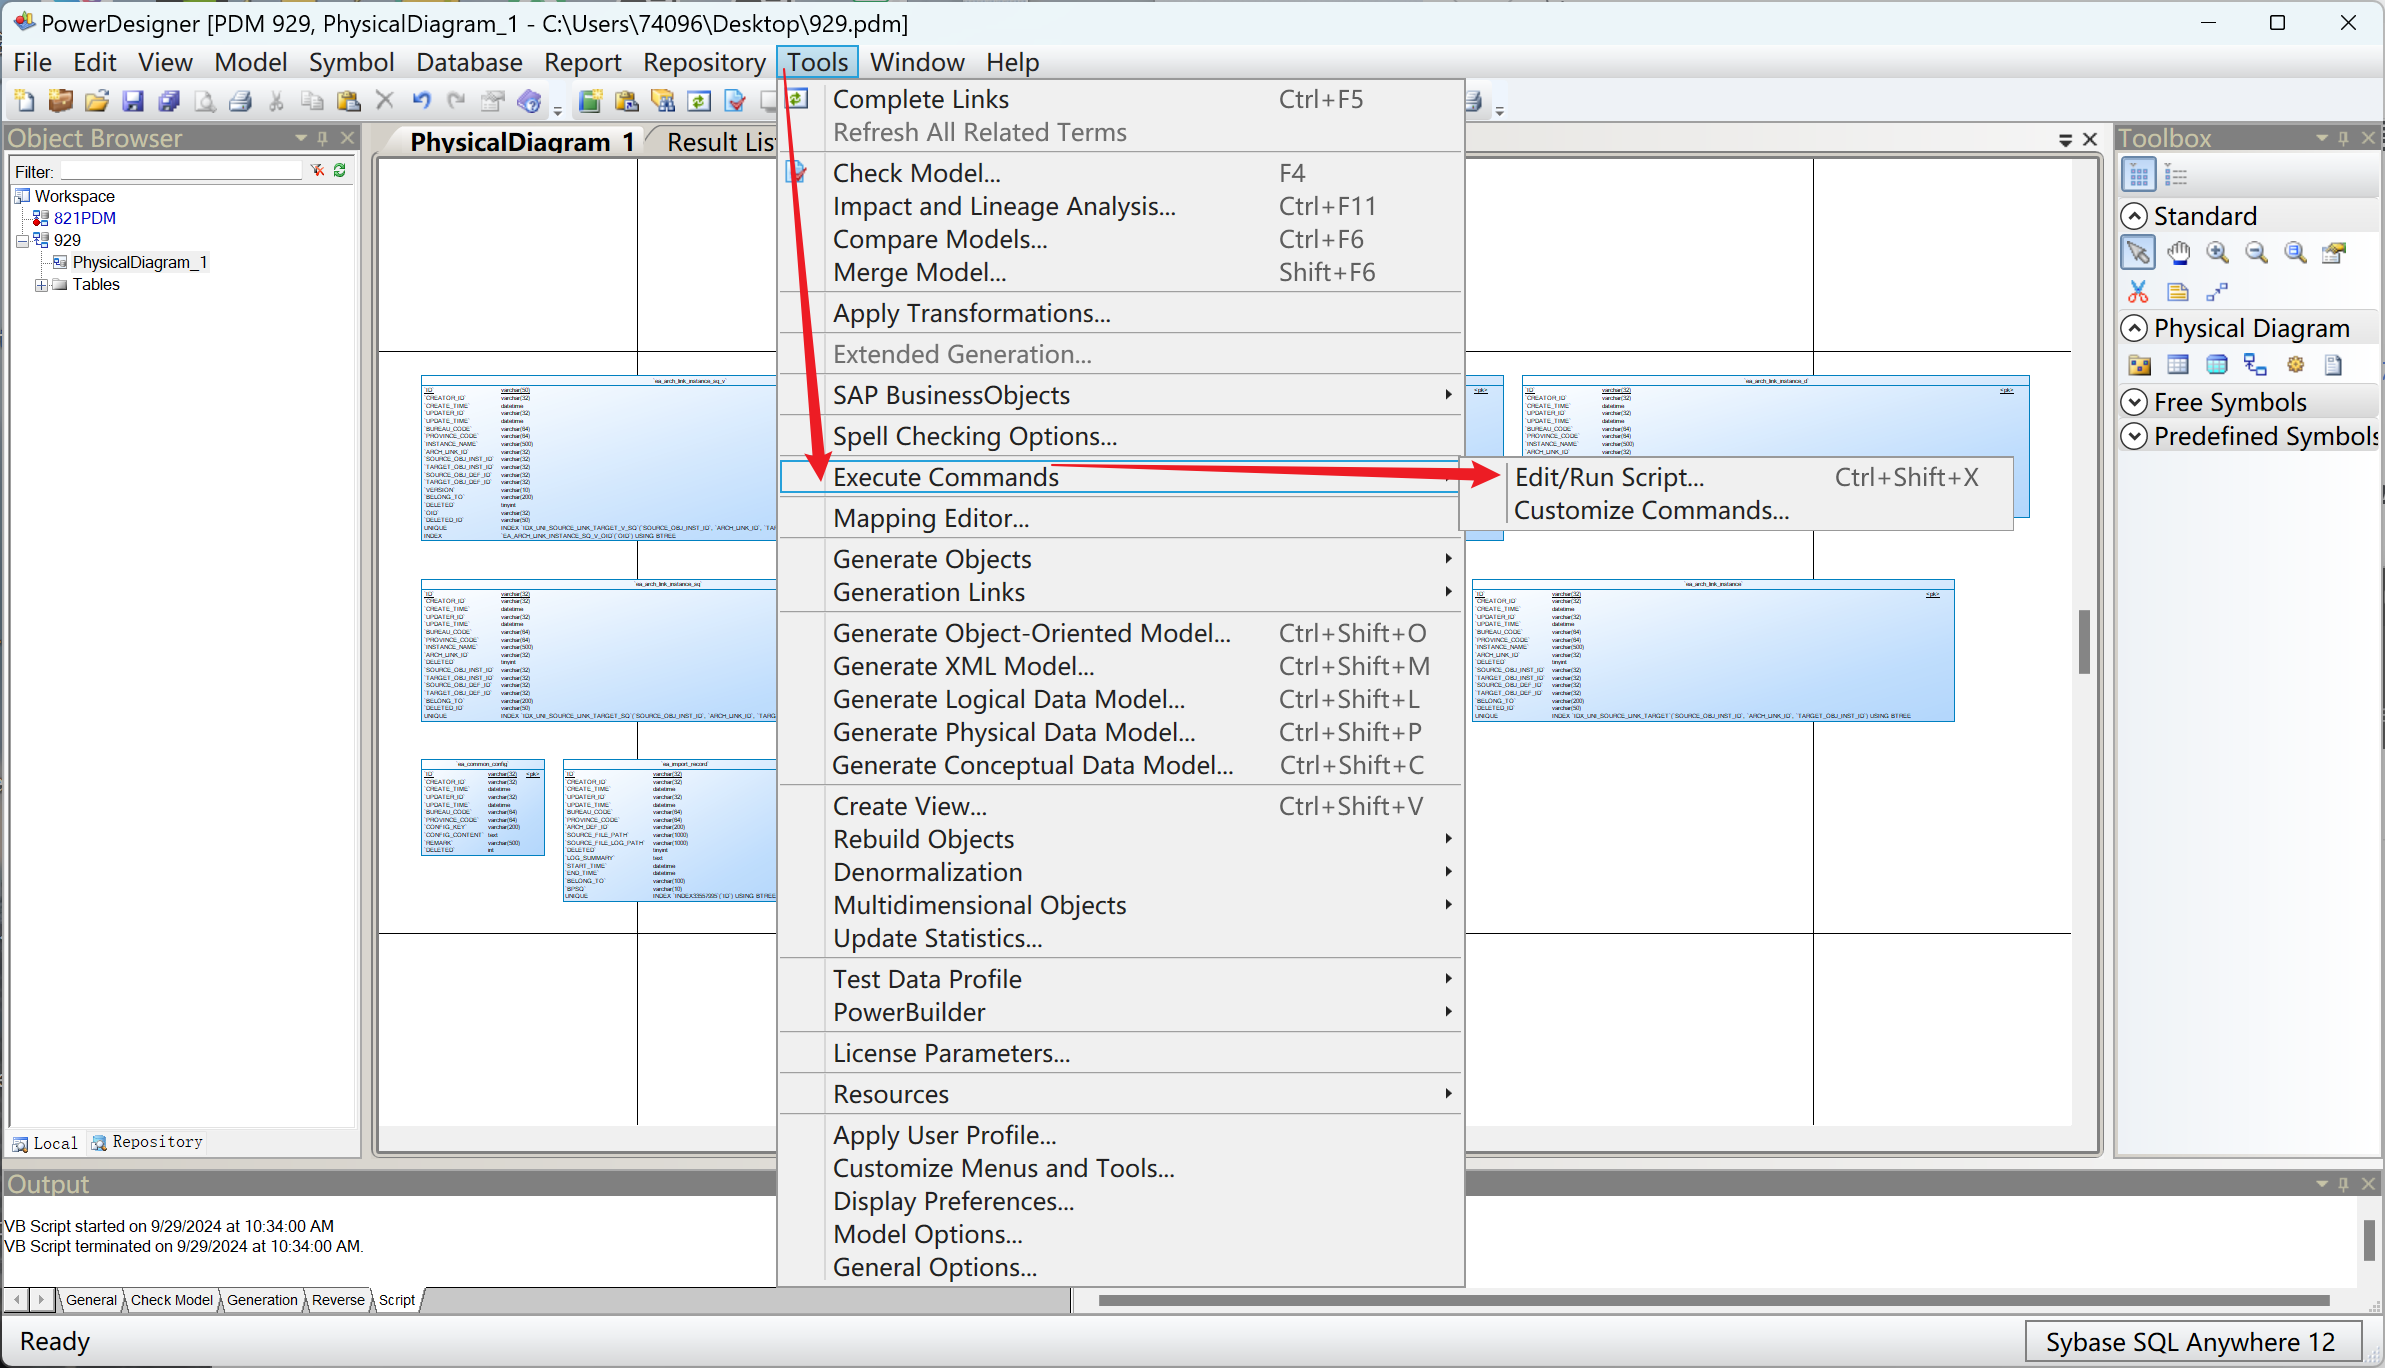Choose the Table tool in Physical Diagram
Image resolution: width=2385 pixels, height=1368 pixels.
(2178, 365)
